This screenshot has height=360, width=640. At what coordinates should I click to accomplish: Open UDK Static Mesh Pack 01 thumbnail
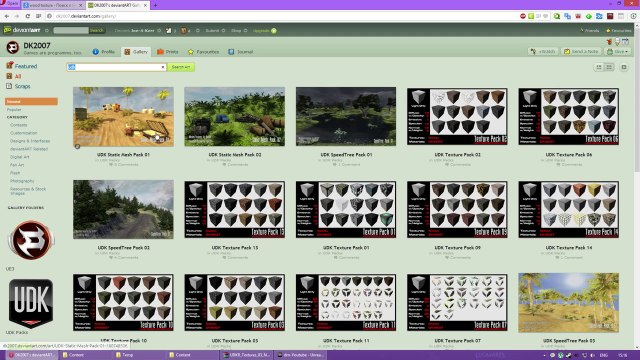(x=123, y=117)
